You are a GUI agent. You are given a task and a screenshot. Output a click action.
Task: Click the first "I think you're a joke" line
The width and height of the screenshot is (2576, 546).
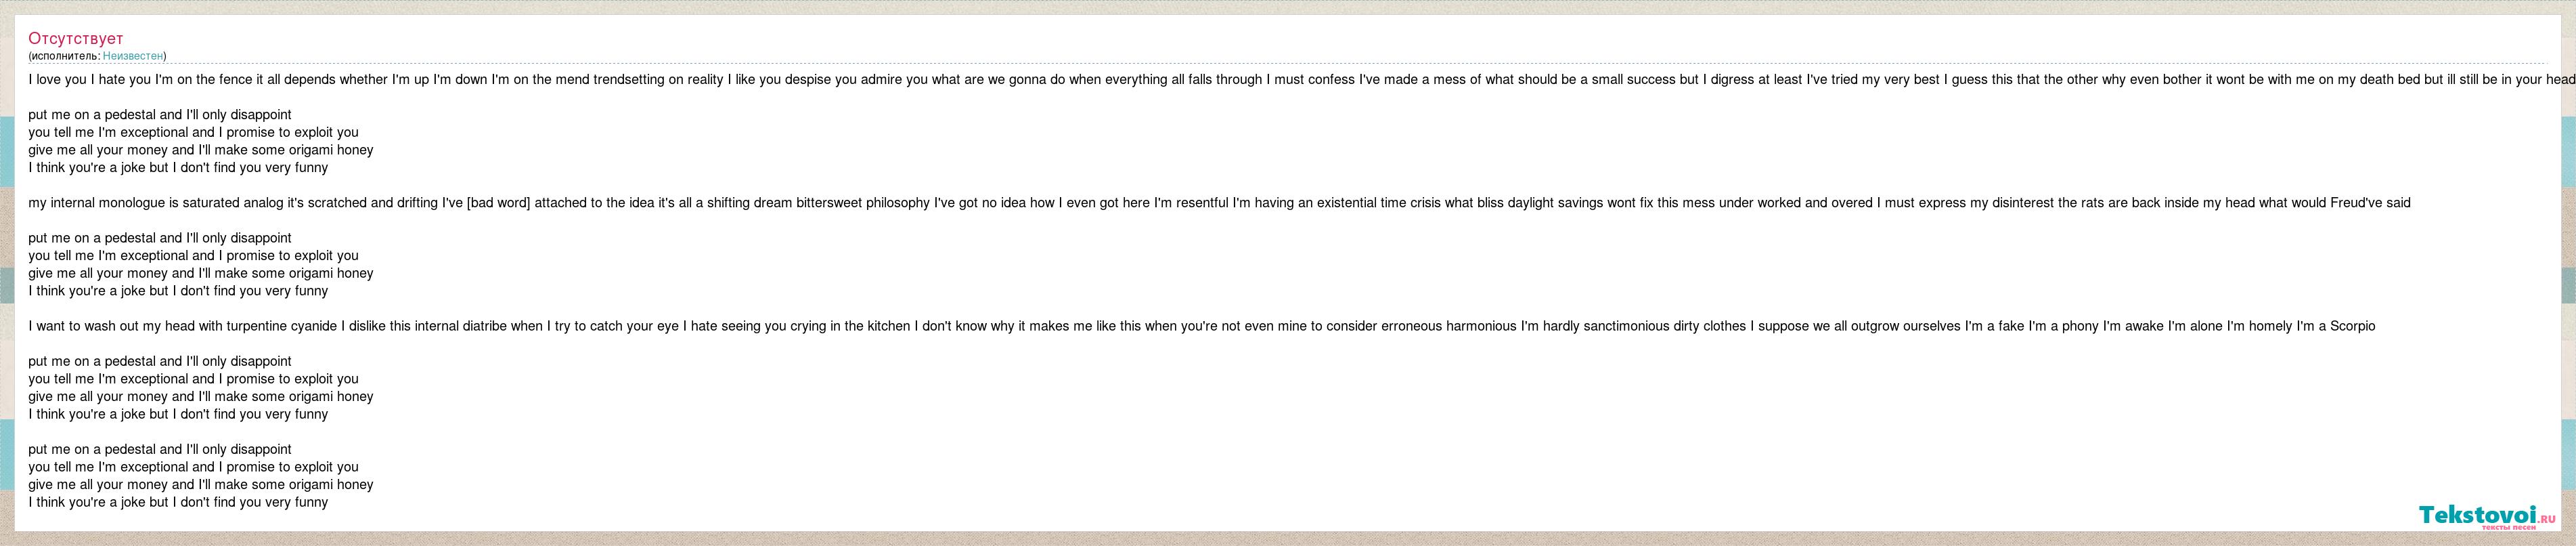tap(178, 168)
